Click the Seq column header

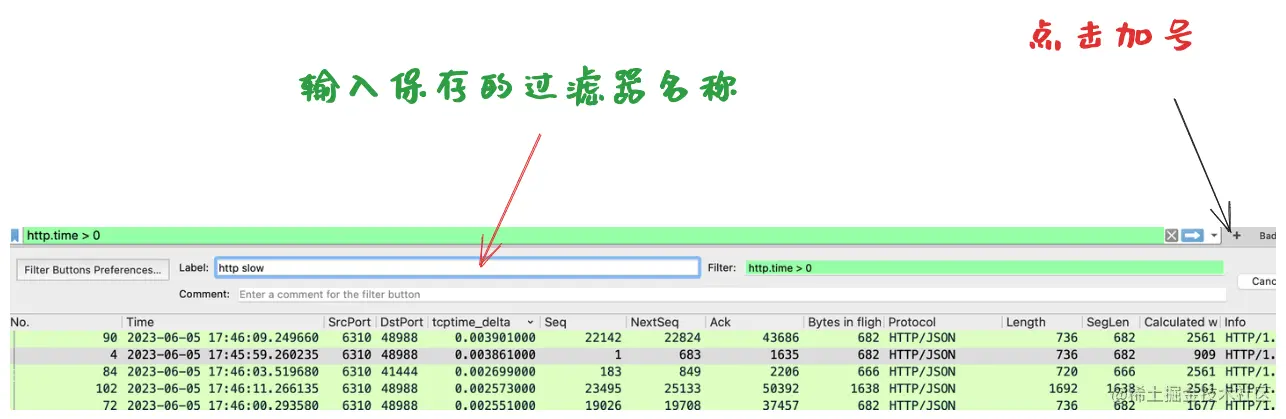click(x=583, y=322)
